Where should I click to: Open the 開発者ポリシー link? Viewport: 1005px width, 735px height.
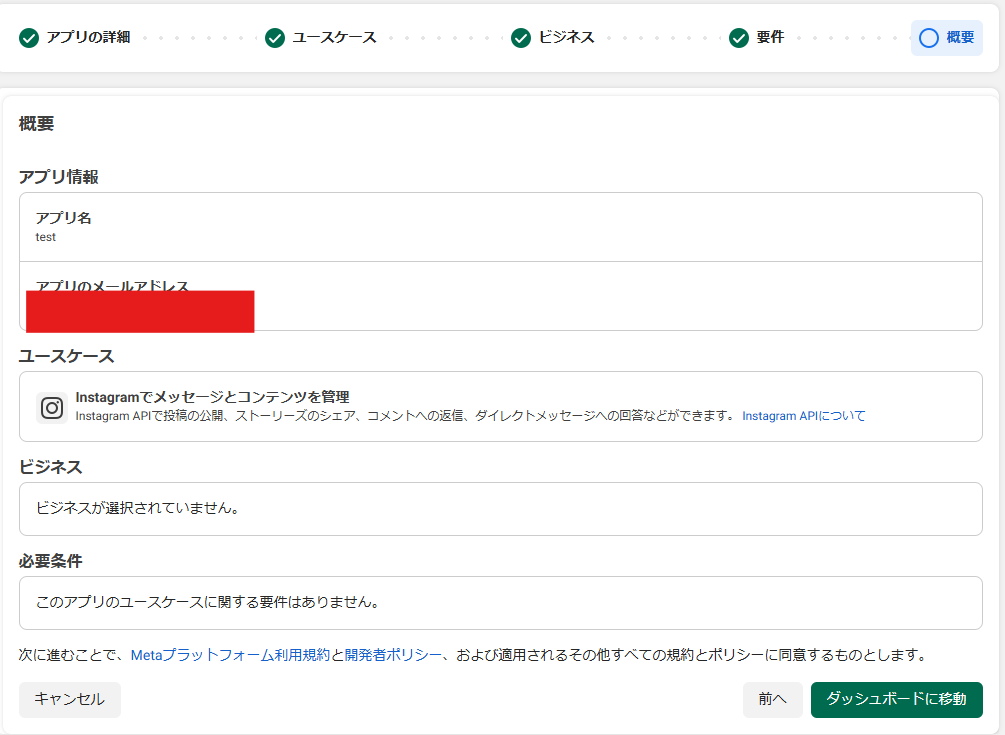pos(394,655)
